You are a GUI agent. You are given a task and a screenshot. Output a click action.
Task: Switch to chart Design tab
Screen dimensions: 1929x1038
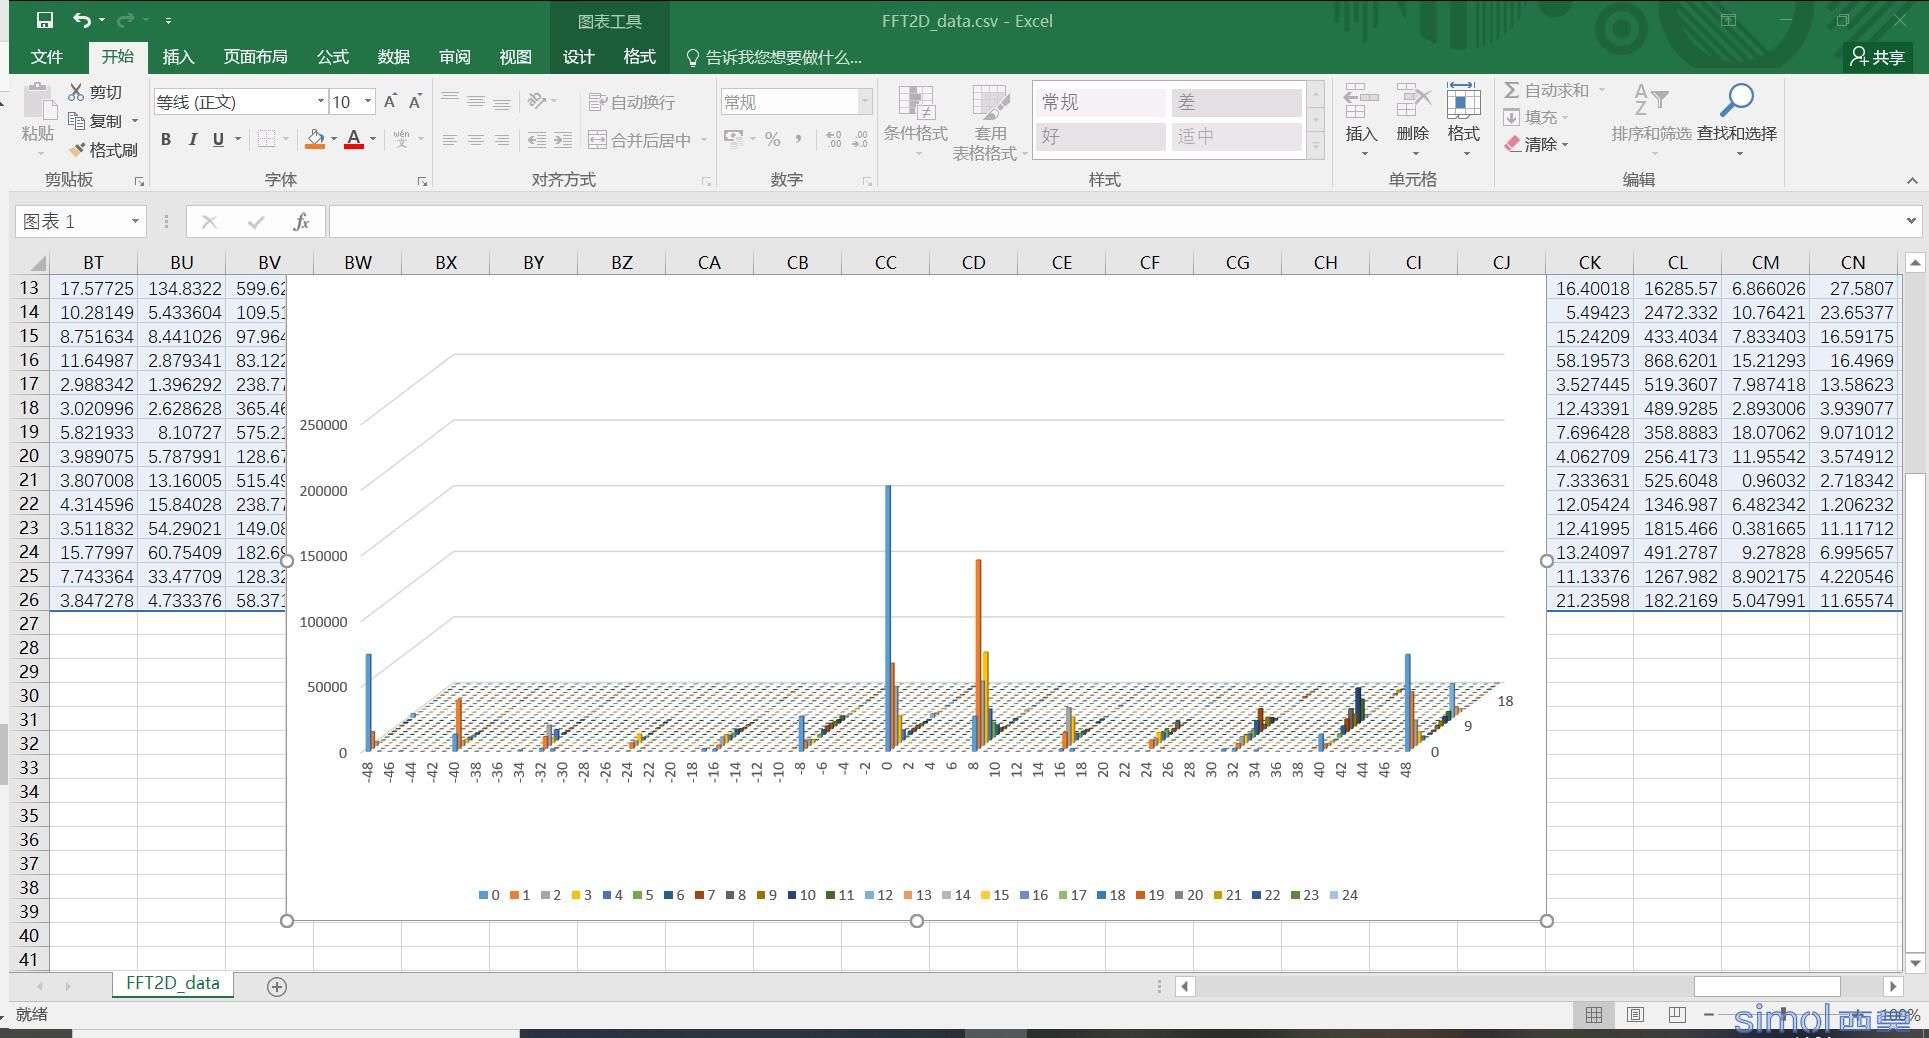578,57
